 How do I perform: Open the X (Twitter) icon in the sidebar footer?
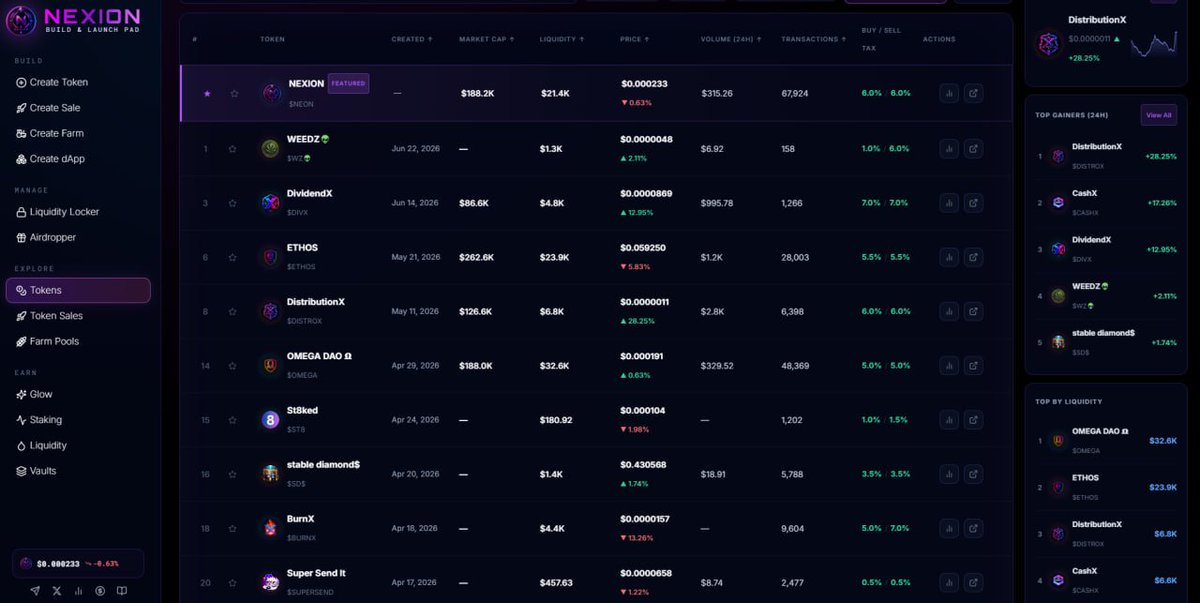tap(57, 591)
